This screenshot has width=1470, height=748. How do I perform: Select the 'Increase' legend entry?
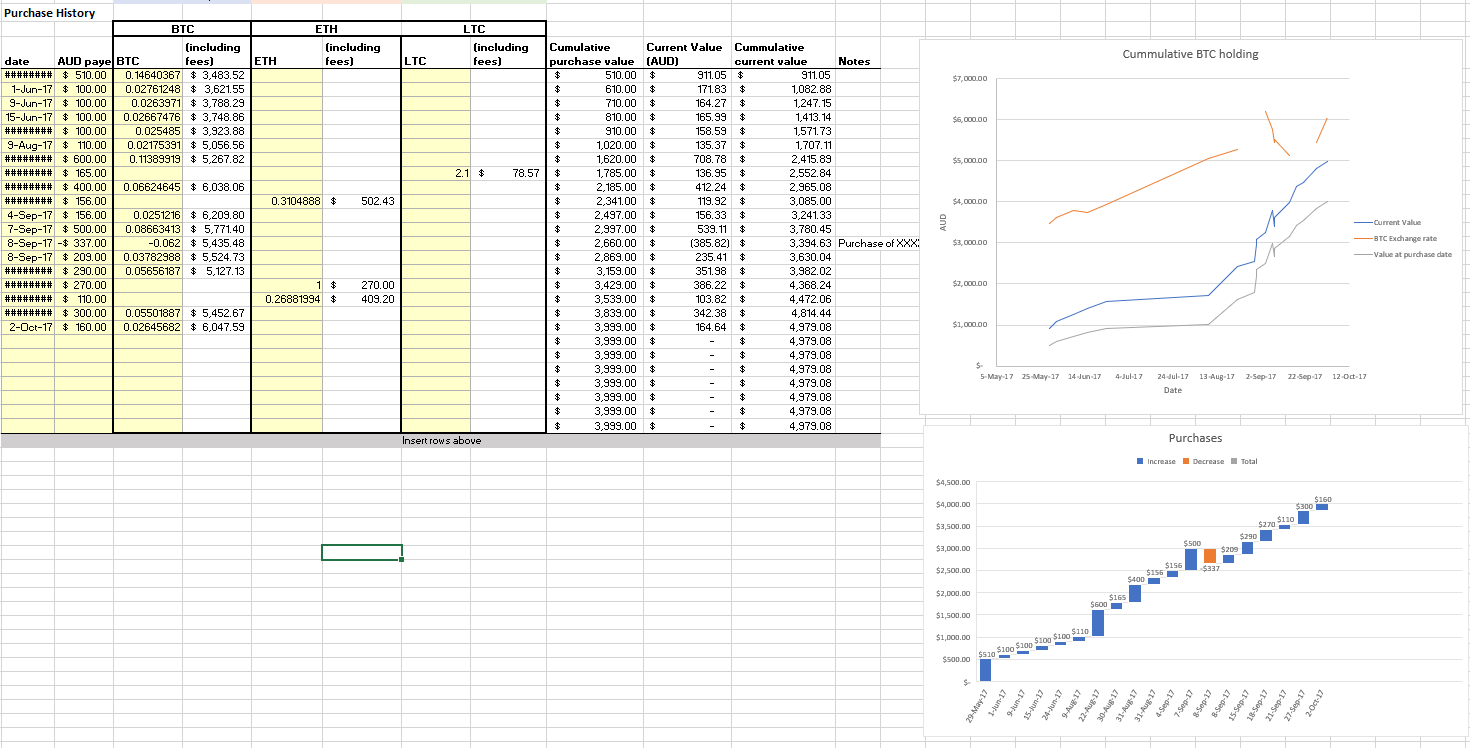coord(1156,461)
